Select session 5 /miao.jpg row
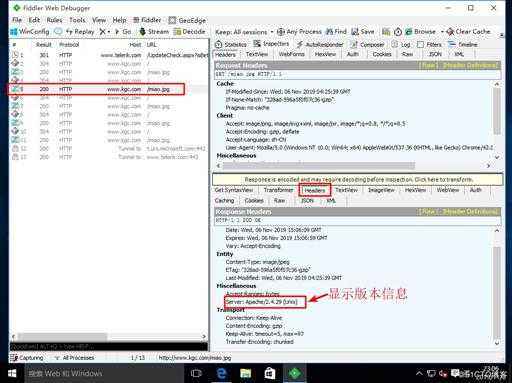This screenshot has height=383, width=512. click(x=109, y=89)
